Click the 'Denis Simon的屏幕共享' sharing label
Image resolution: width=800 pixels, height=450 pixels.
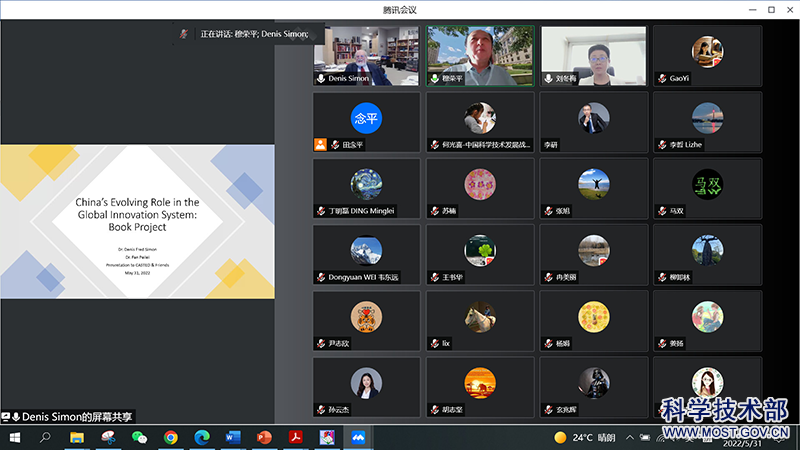coord(70,416)
